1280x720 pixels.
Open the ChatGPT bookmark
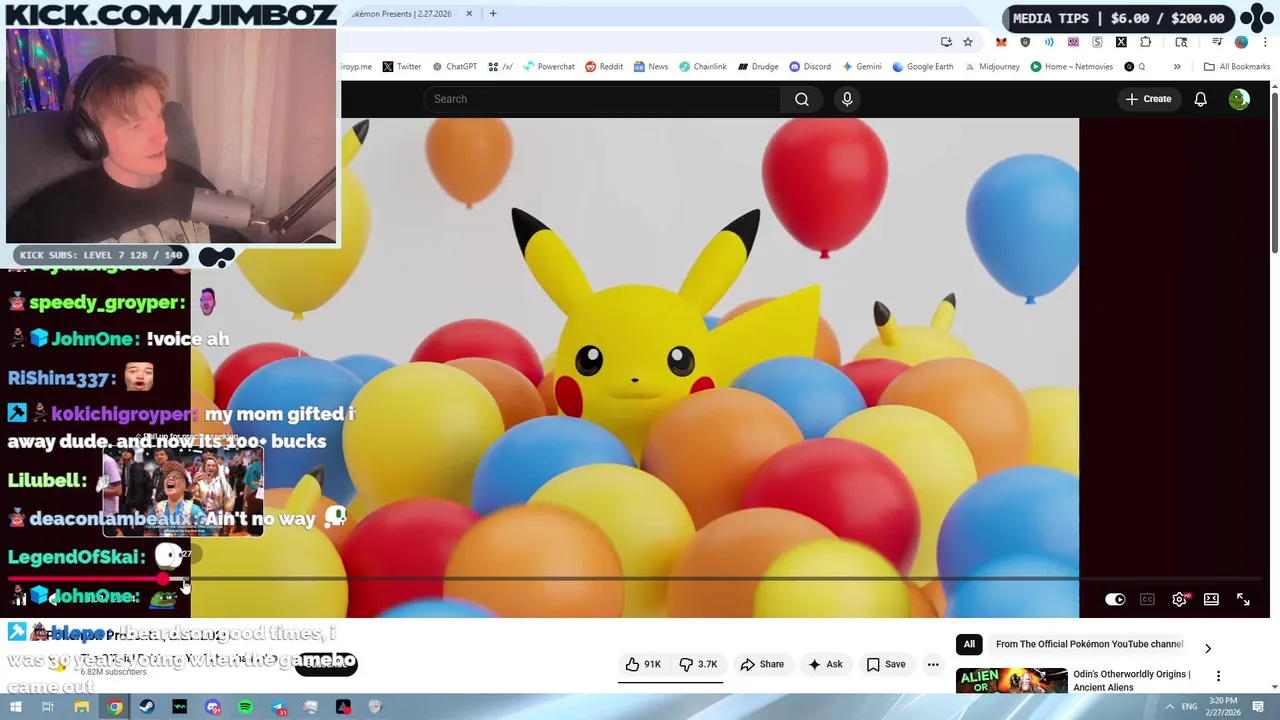[x=454, y=67]
